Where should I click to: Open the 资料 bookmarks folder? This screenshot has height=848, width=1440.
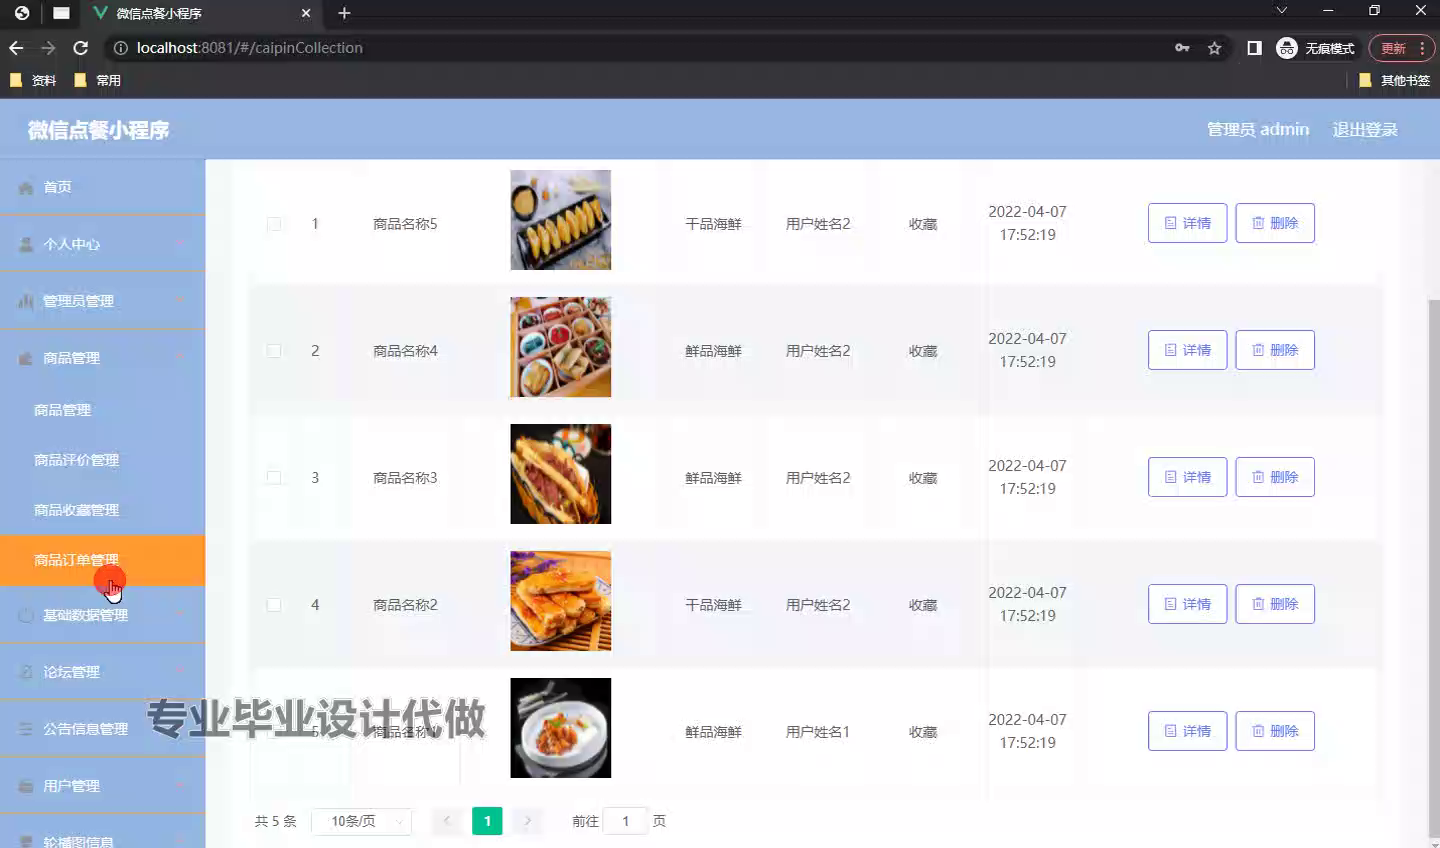(33, 80)
